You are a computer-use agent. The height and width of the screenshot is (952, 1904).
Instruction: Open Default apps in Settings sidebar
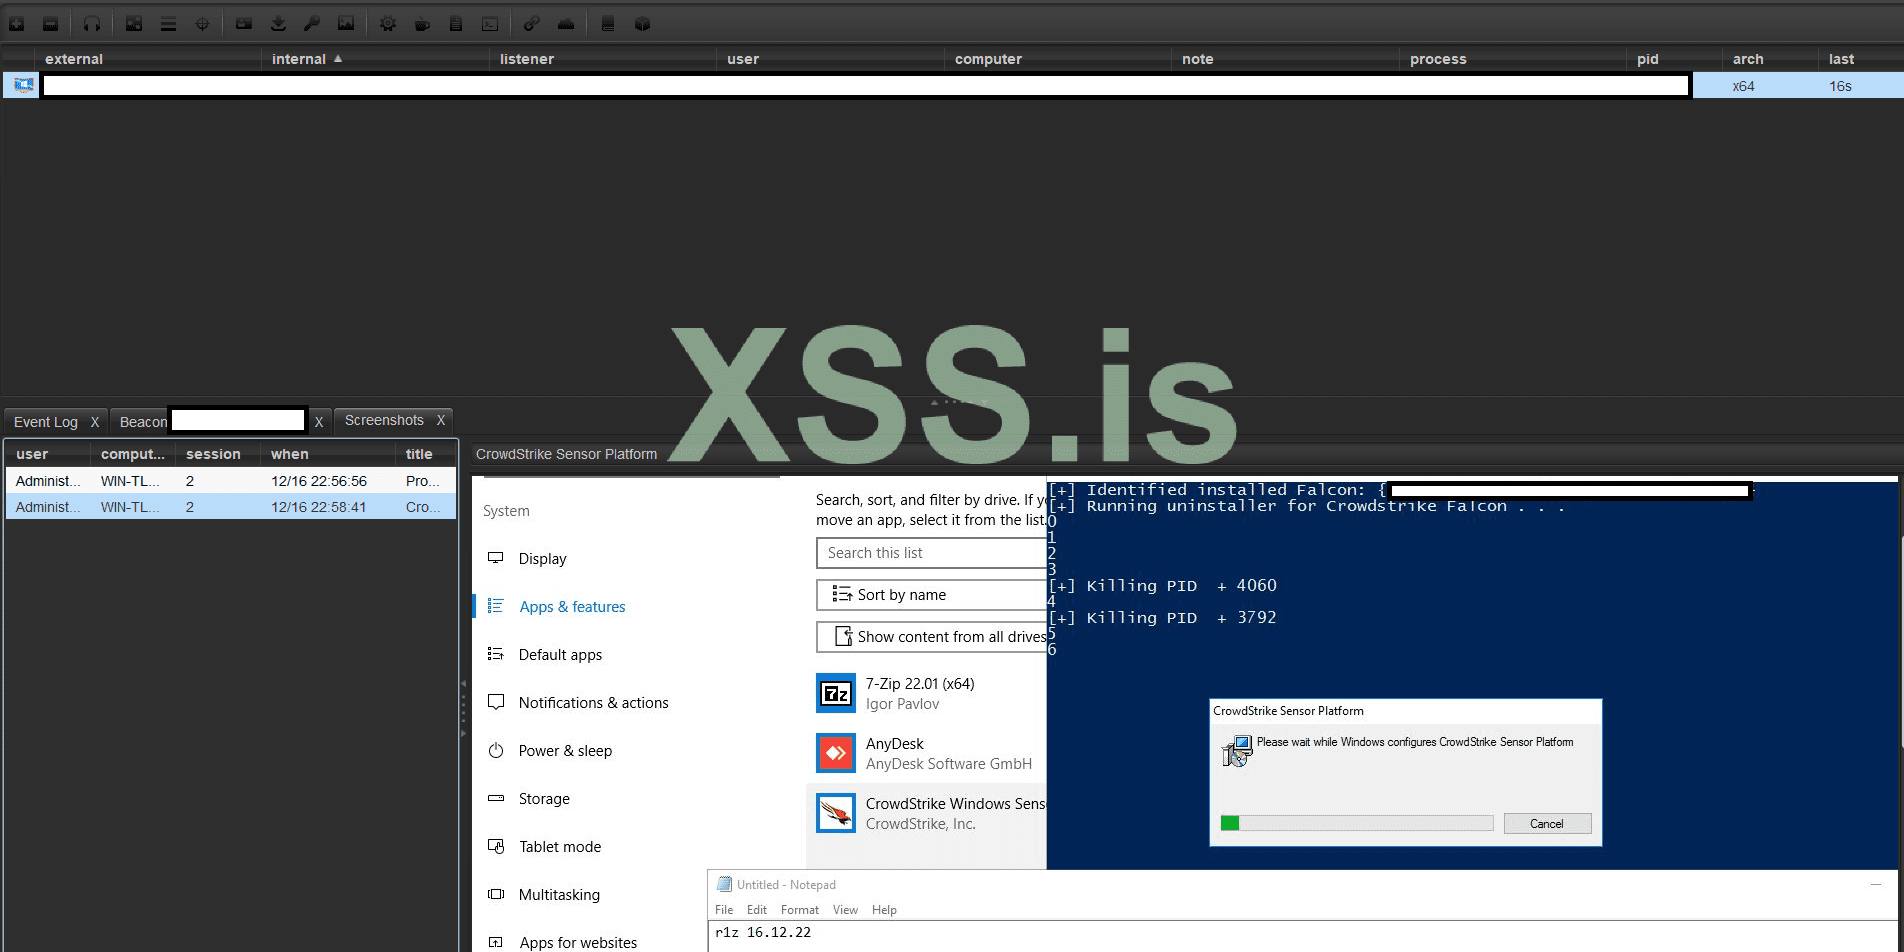(x=560, y=655)
